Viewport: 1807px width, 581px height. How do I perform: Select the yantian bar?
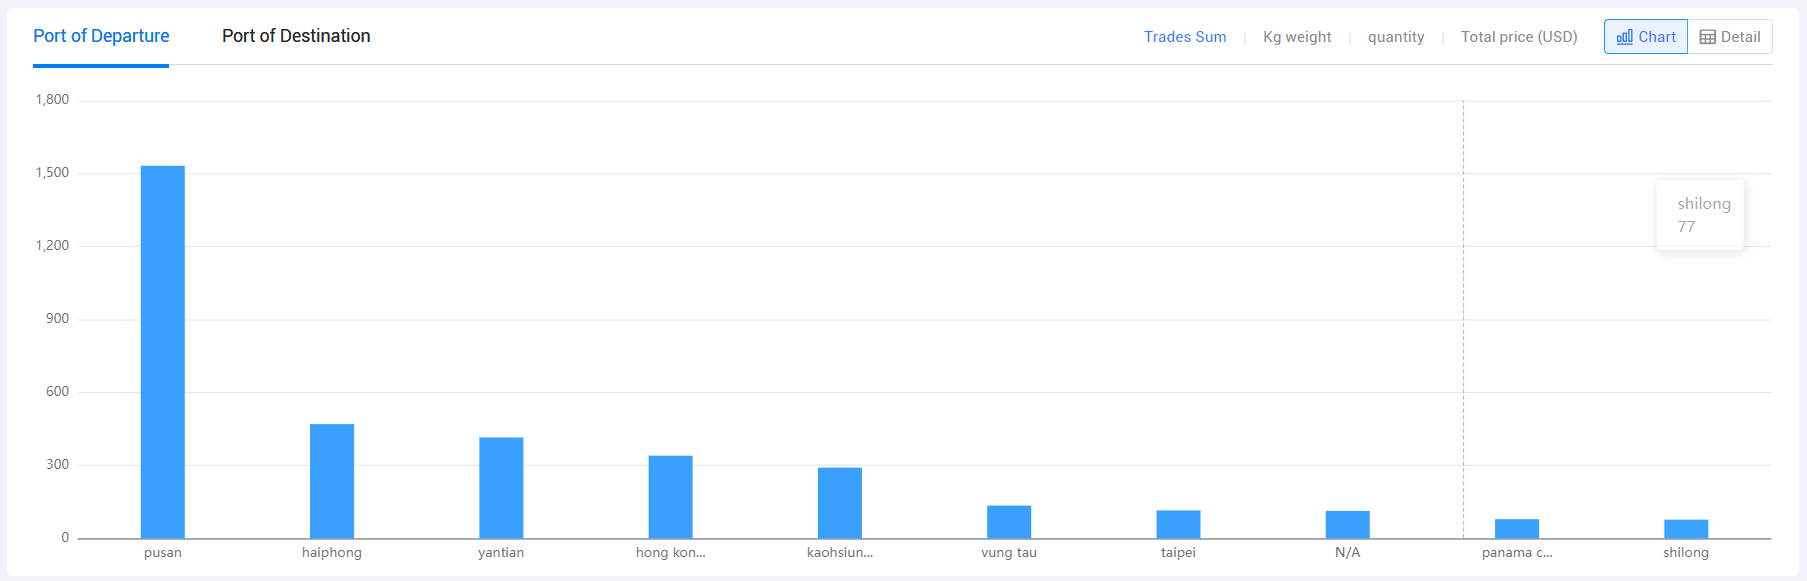pos(501,488)
